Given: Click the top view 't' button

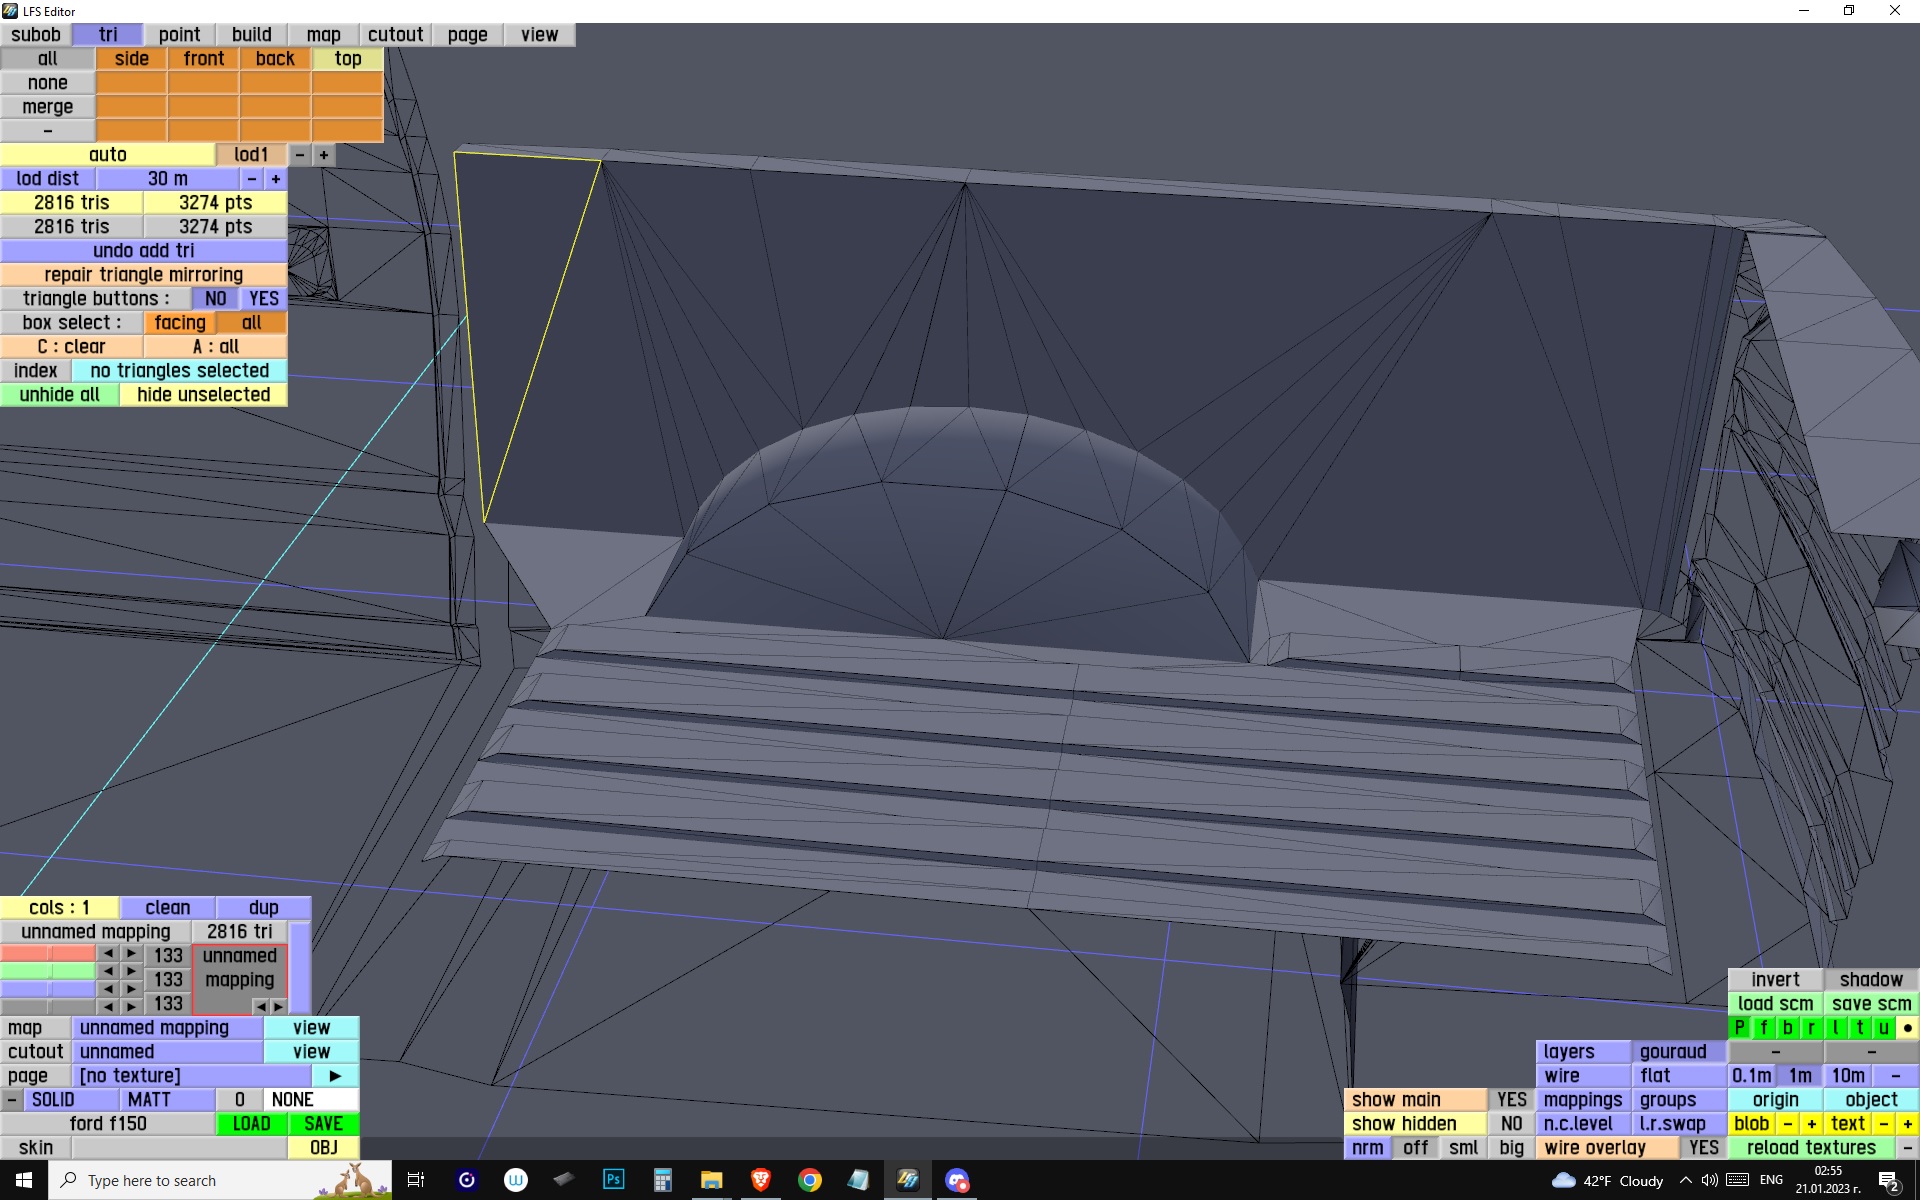Looking at the screenshot, I should (x=1859, y=1027).
